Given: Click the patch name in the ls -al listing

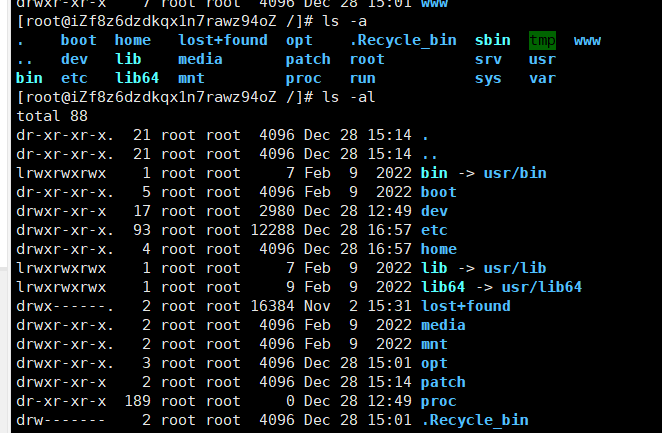Looking at the screenshot, I should (443, 382).
